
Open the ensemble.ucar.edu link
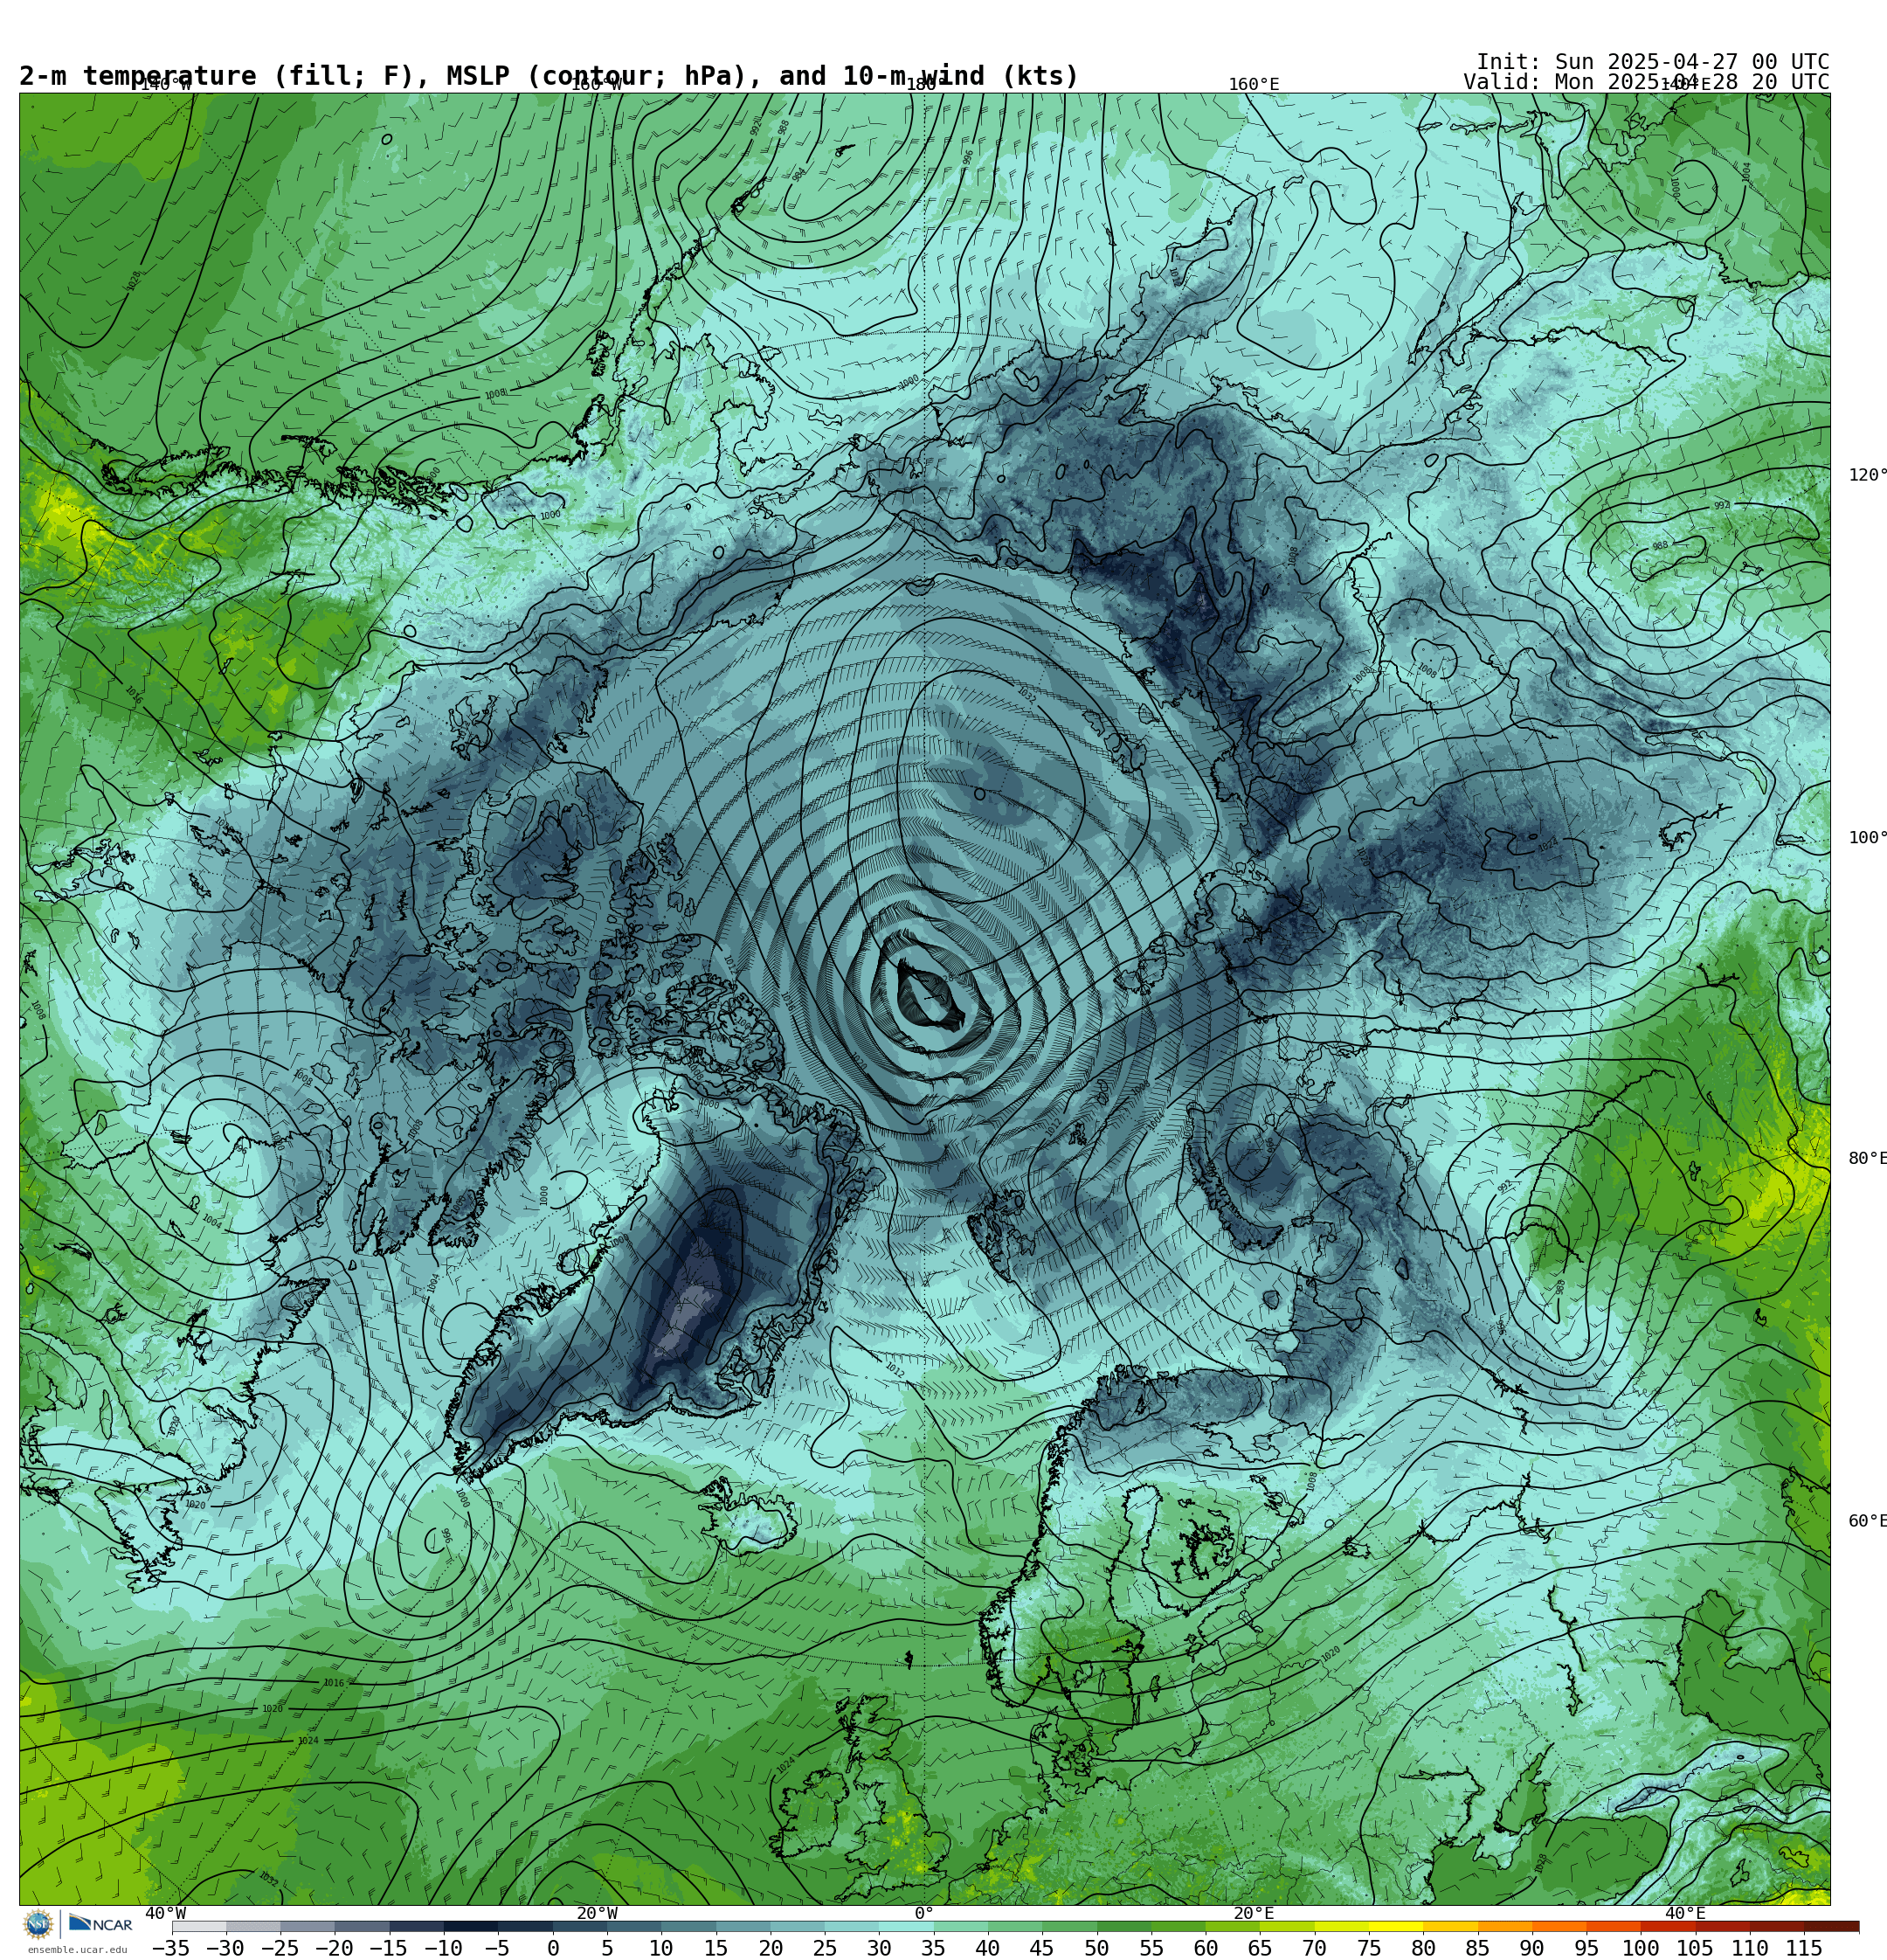click(x=77, y=1949)
